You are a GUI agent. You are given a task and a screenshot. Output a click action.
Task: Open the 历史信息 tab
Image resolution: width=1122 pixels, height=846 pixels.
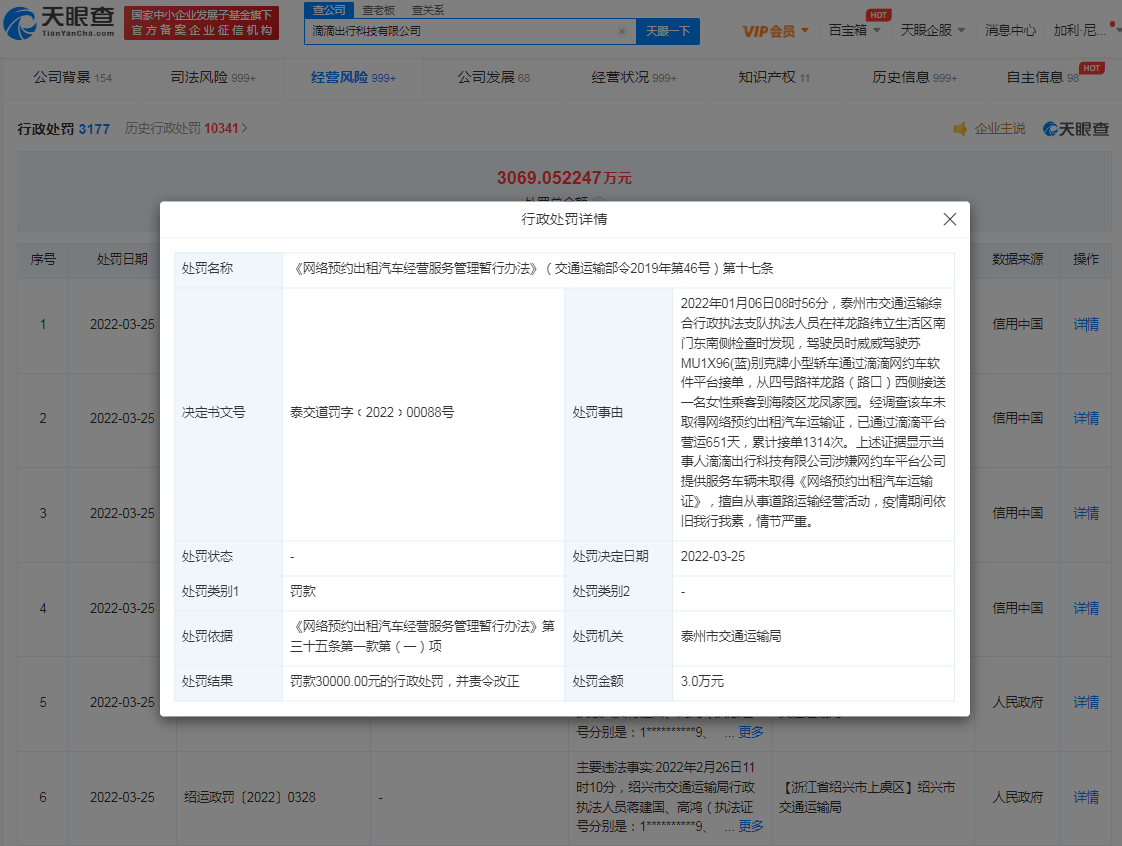[914, 77]
